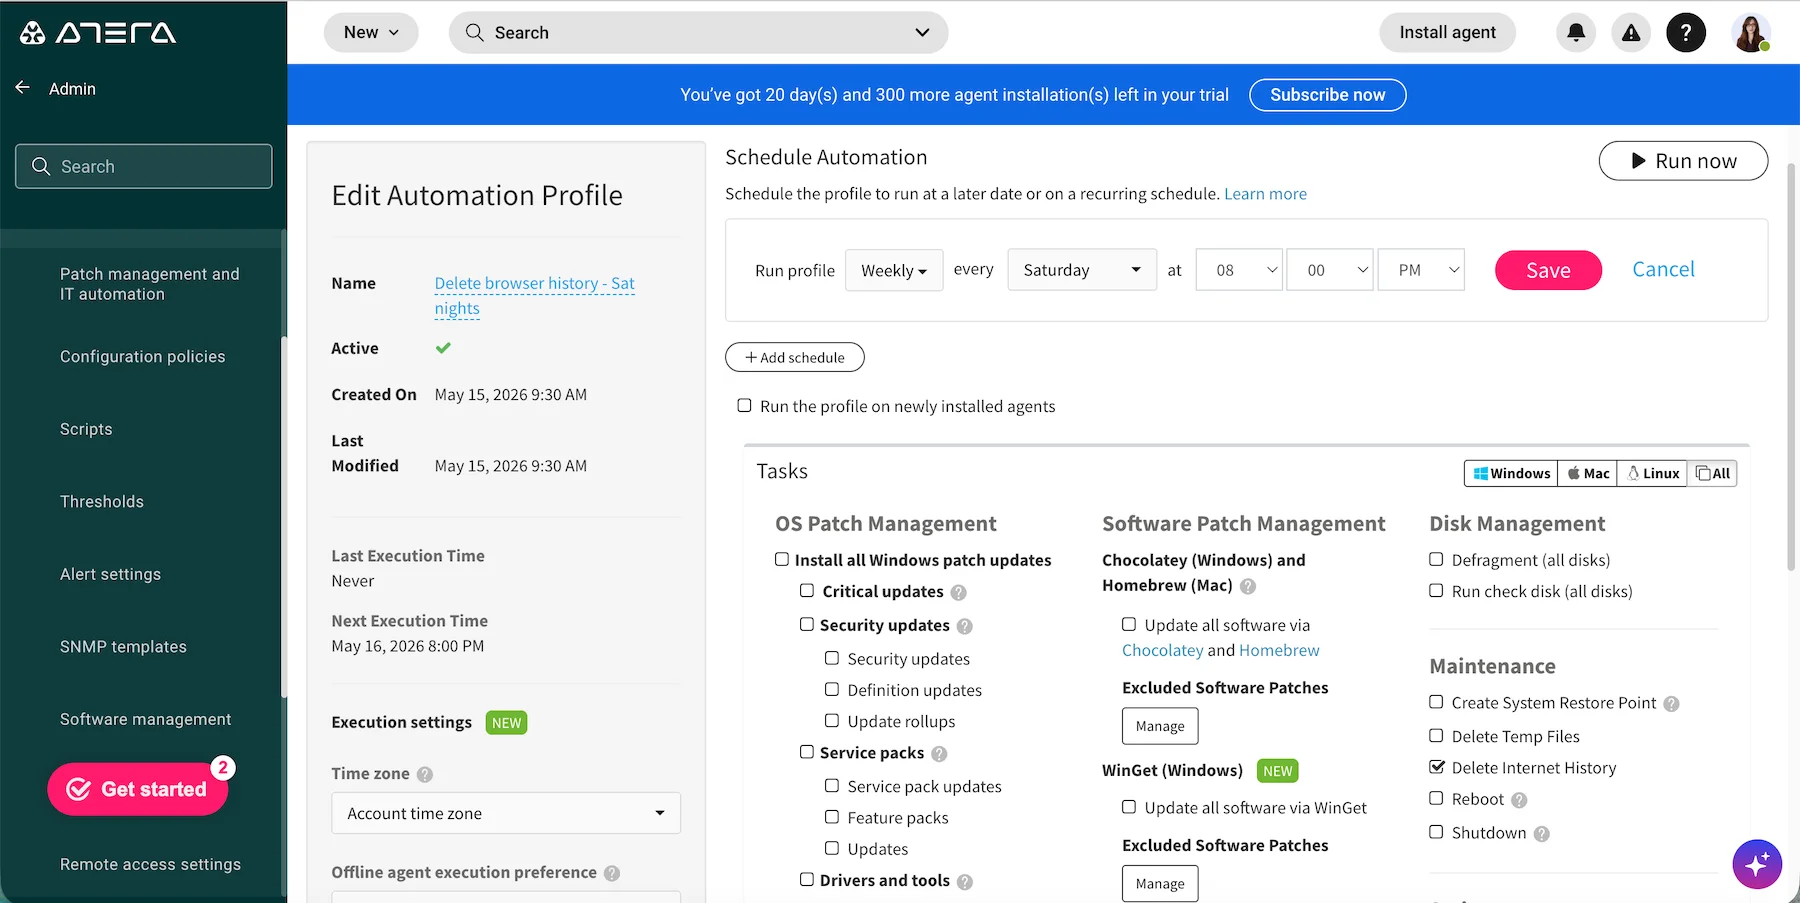Click help icon next to Critical updates
This screenshot has width=1800, height=903.
click(x=958, y=592)
